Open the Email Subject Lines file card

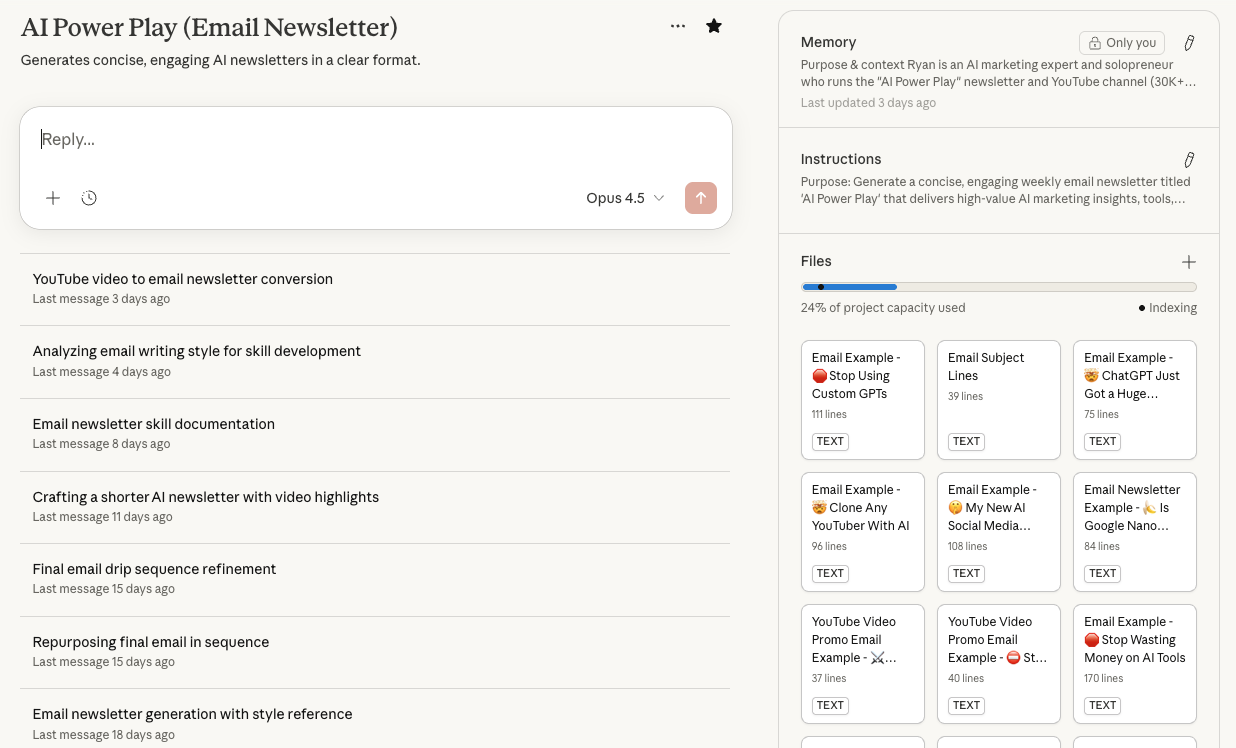coord(998,399)
